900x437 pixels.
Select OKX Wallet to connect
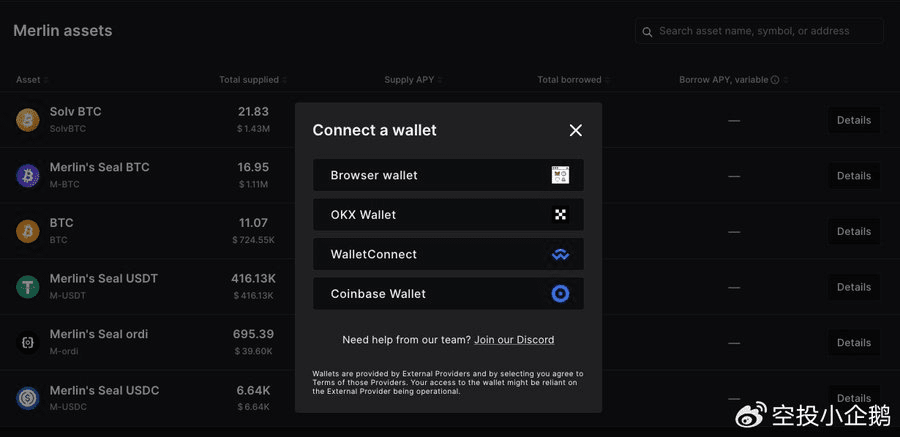(x=448, y=215)
